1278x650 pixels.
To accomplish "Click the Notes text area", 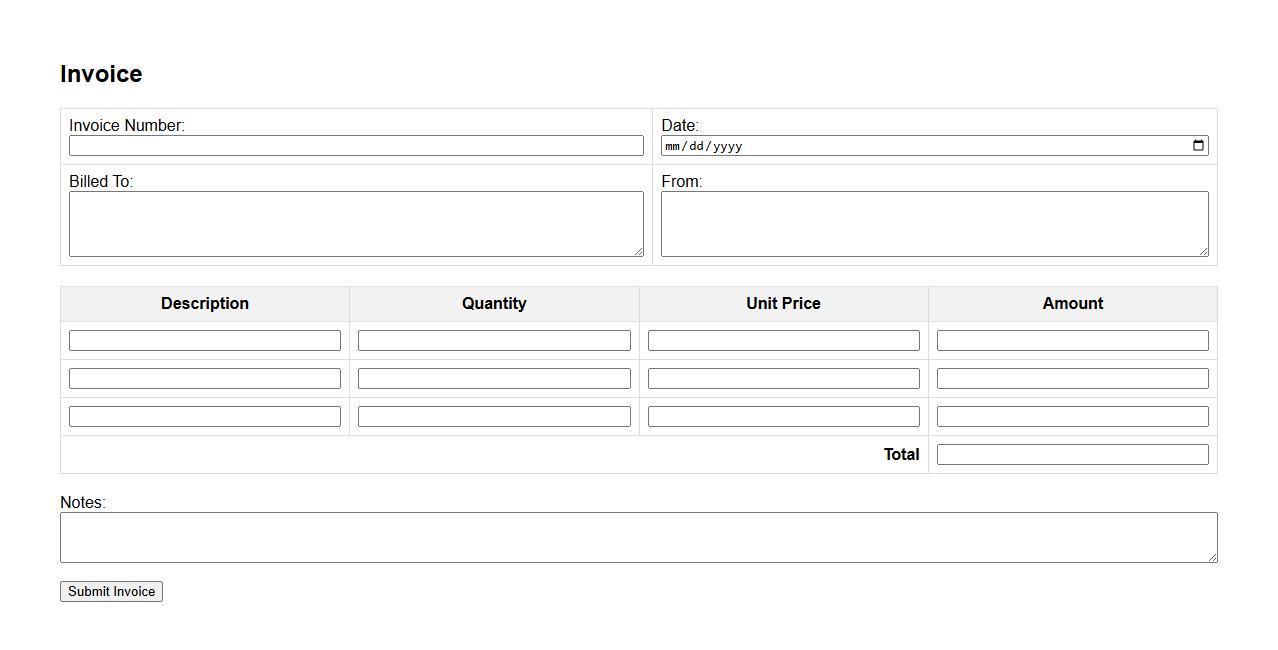I will coord(638,538).
